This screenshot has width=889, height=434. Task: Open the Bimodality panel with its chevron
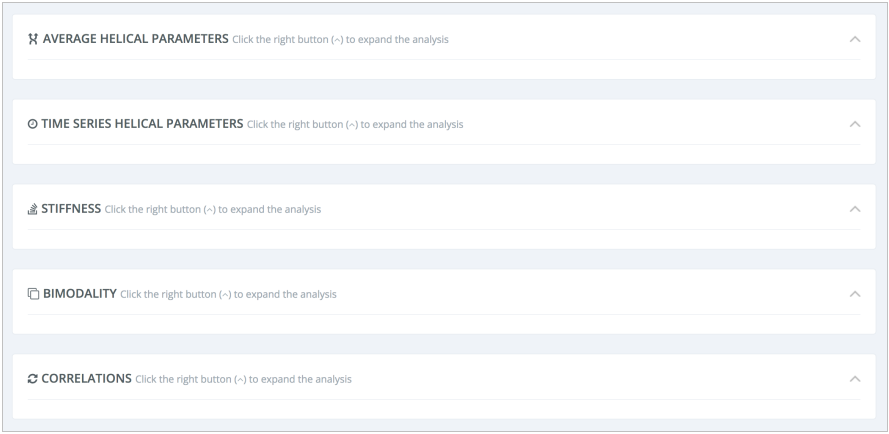(854, 294)
